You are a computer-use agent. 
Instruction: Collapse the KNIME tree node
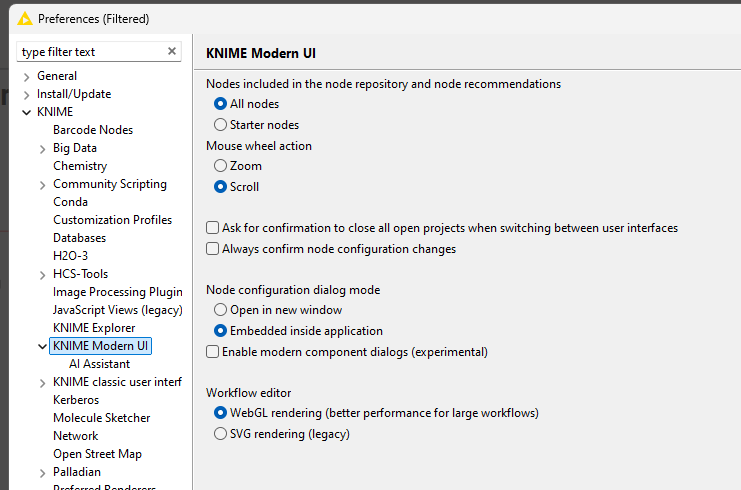pyautogui.click(x=26, y=112)
